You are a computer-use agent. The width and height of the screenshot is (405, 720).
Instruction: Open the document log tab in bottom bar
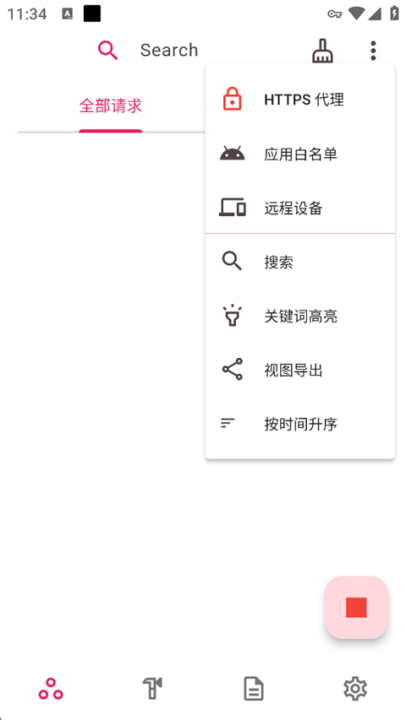tap(253, 689)
